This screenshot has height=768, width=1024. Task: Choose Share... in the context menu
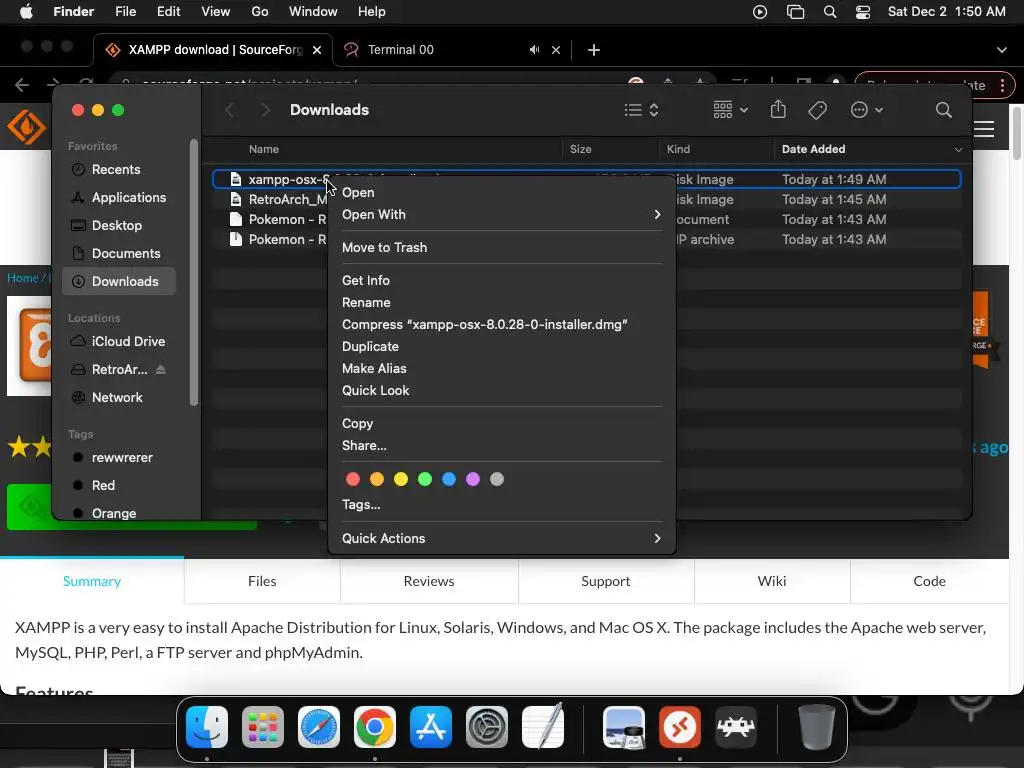point(501,445)
